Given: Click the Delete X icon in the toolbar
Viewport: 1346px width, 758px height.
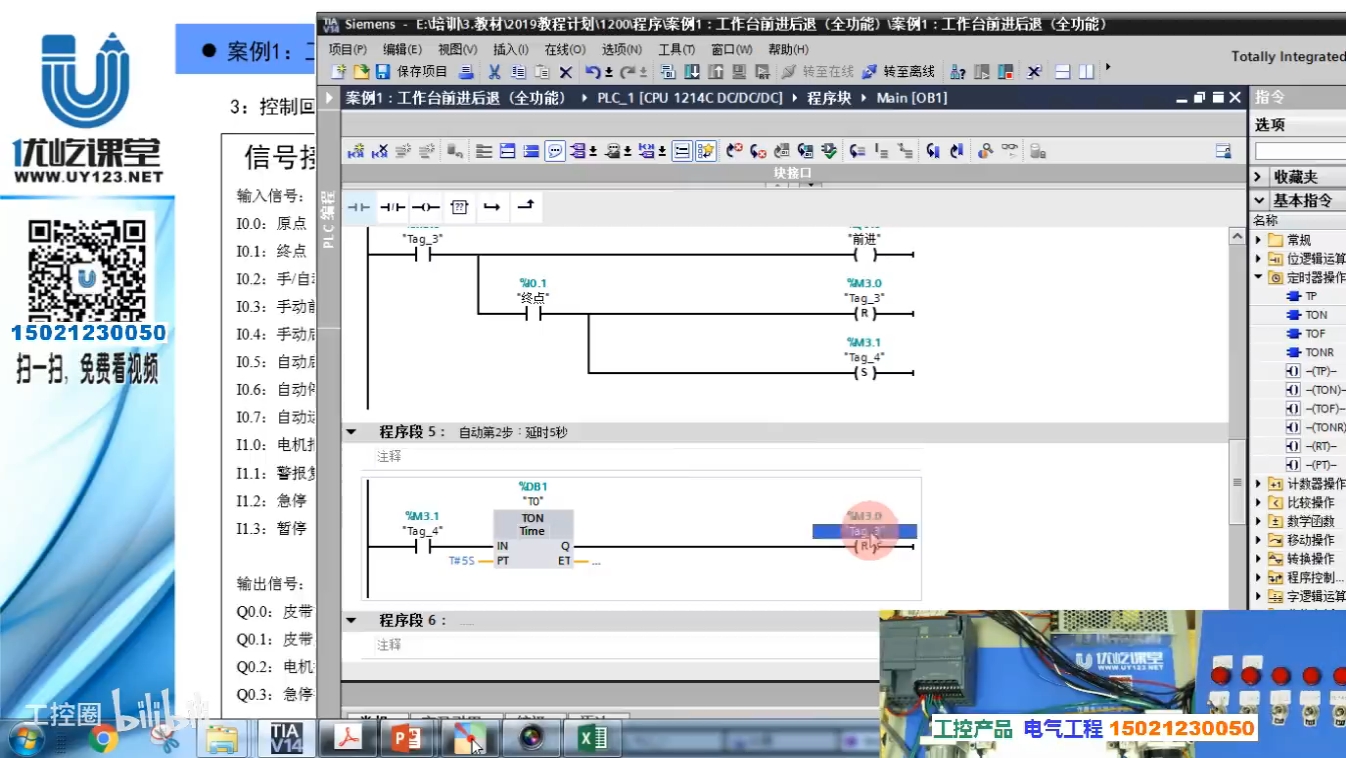Looking at the screenshot, I should (x=565, y=72).
